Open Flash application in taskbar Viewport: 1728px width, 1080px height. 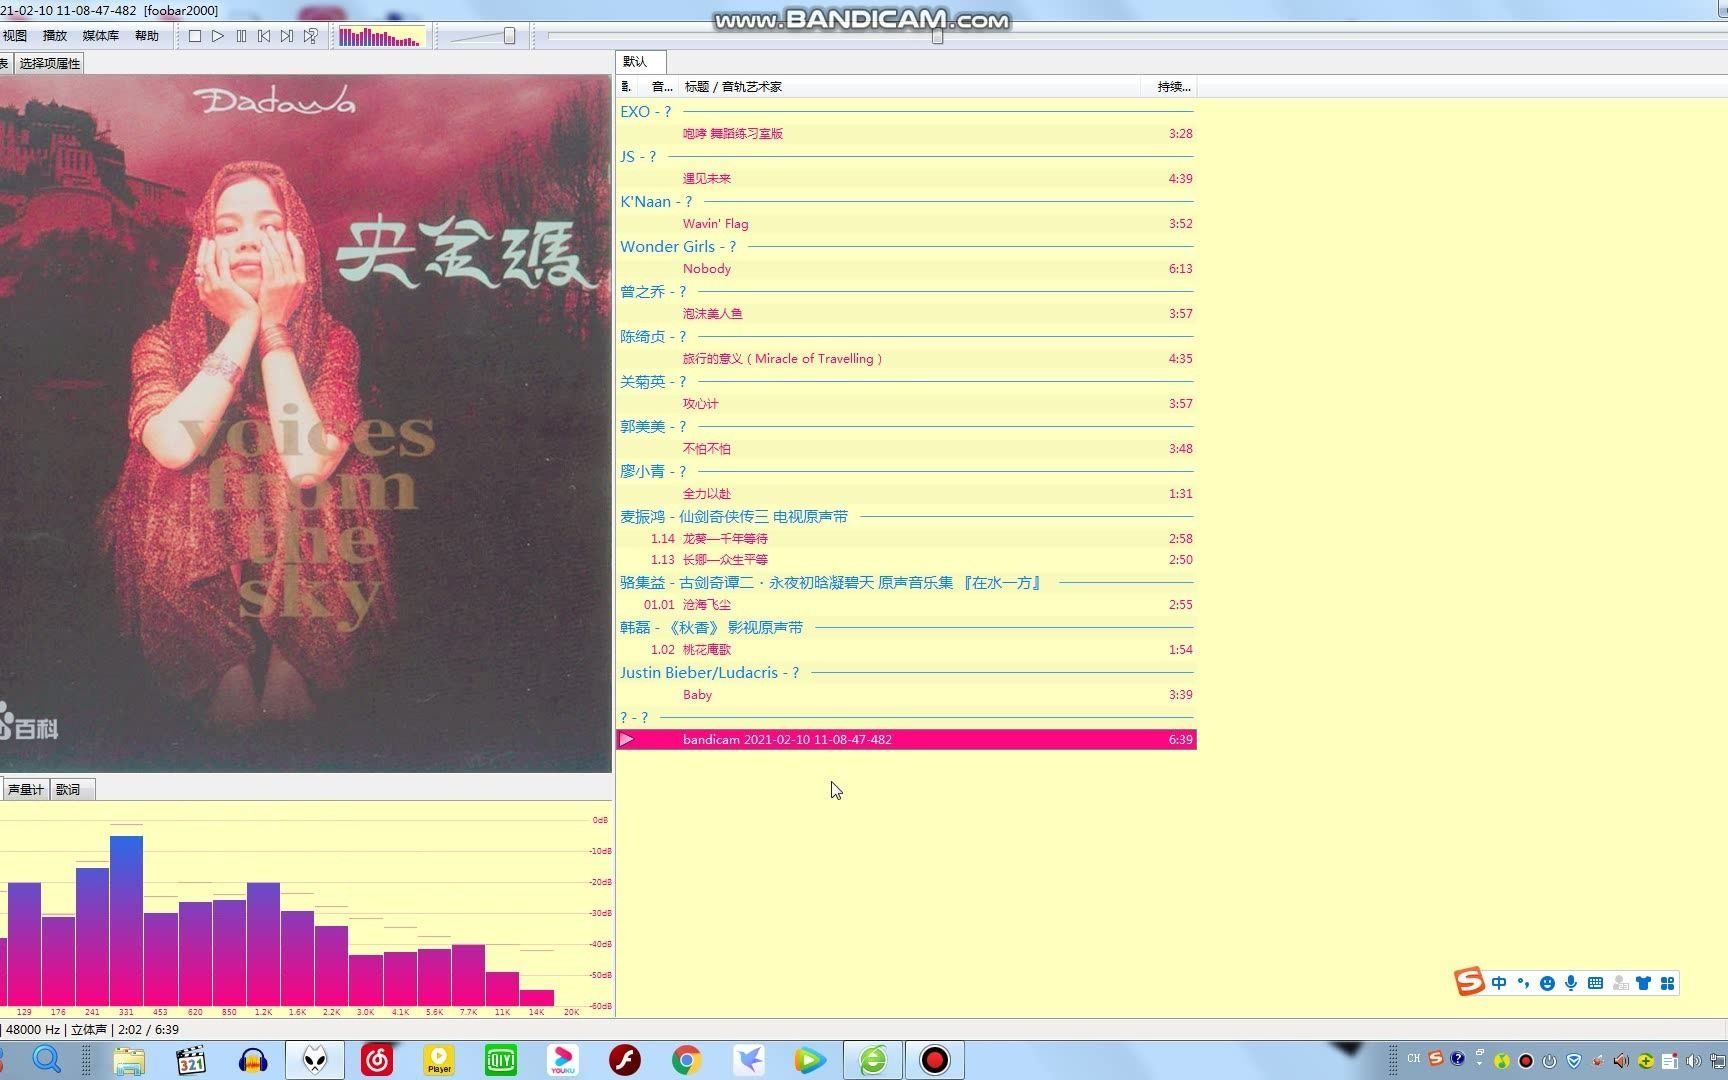[x=625, y=1060]
